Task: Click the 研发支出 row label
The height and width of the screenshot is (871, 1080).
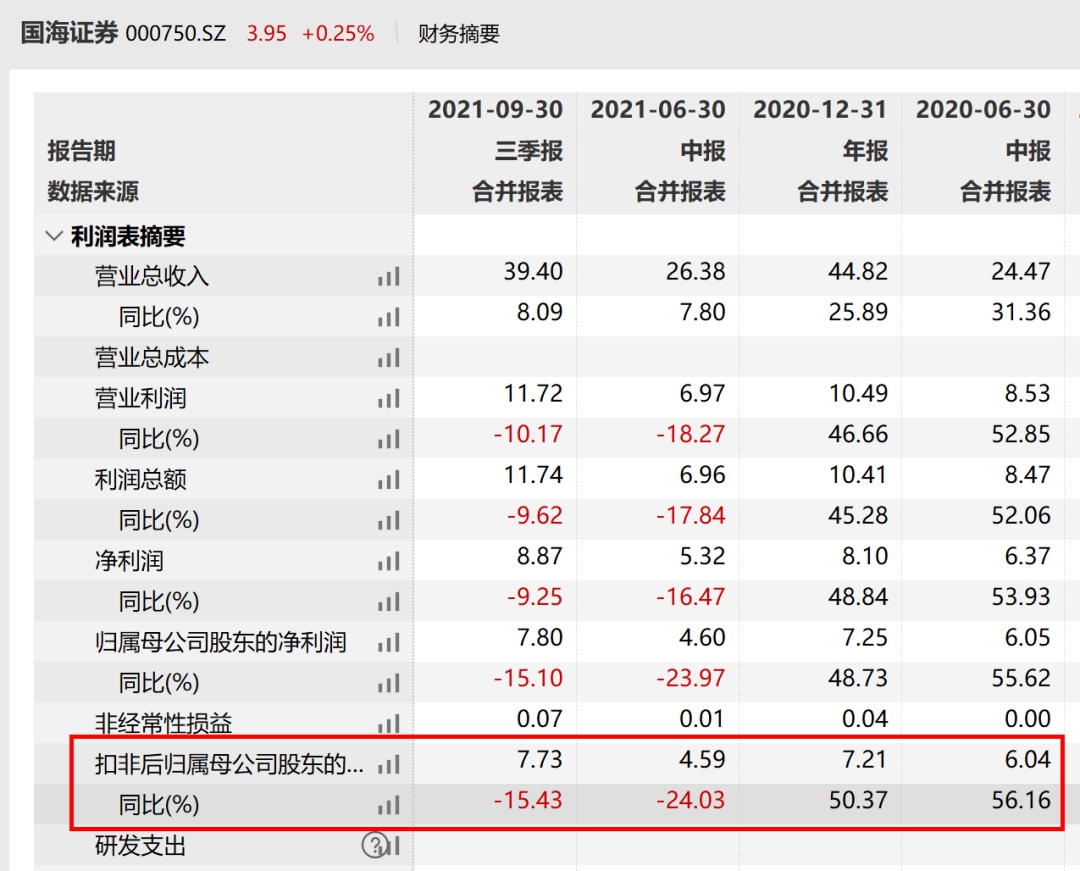Action: [x=141, y=846]
